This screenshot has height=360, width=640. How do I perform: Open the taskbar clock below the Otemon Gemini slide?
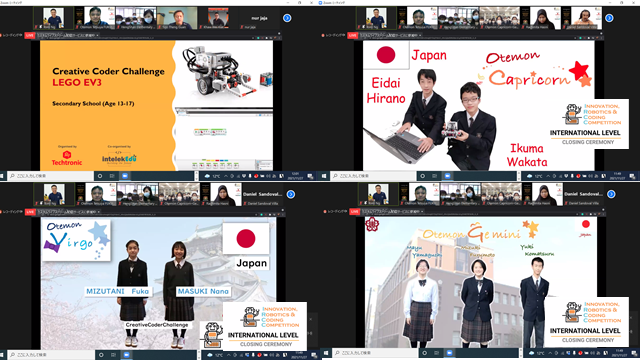[620, 353]
